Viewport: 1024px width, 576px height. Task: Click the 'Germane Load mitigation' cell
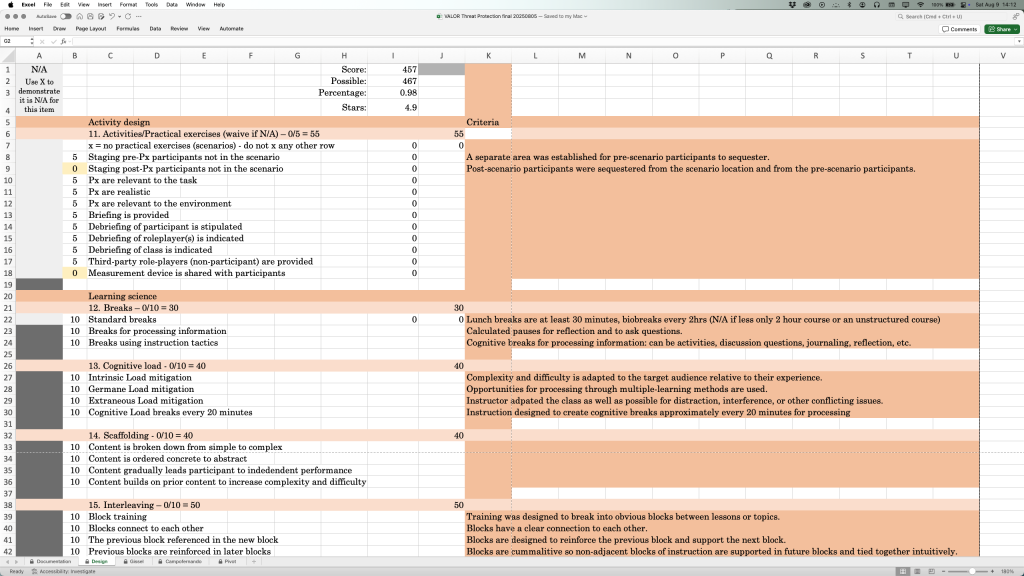point(141,389)
